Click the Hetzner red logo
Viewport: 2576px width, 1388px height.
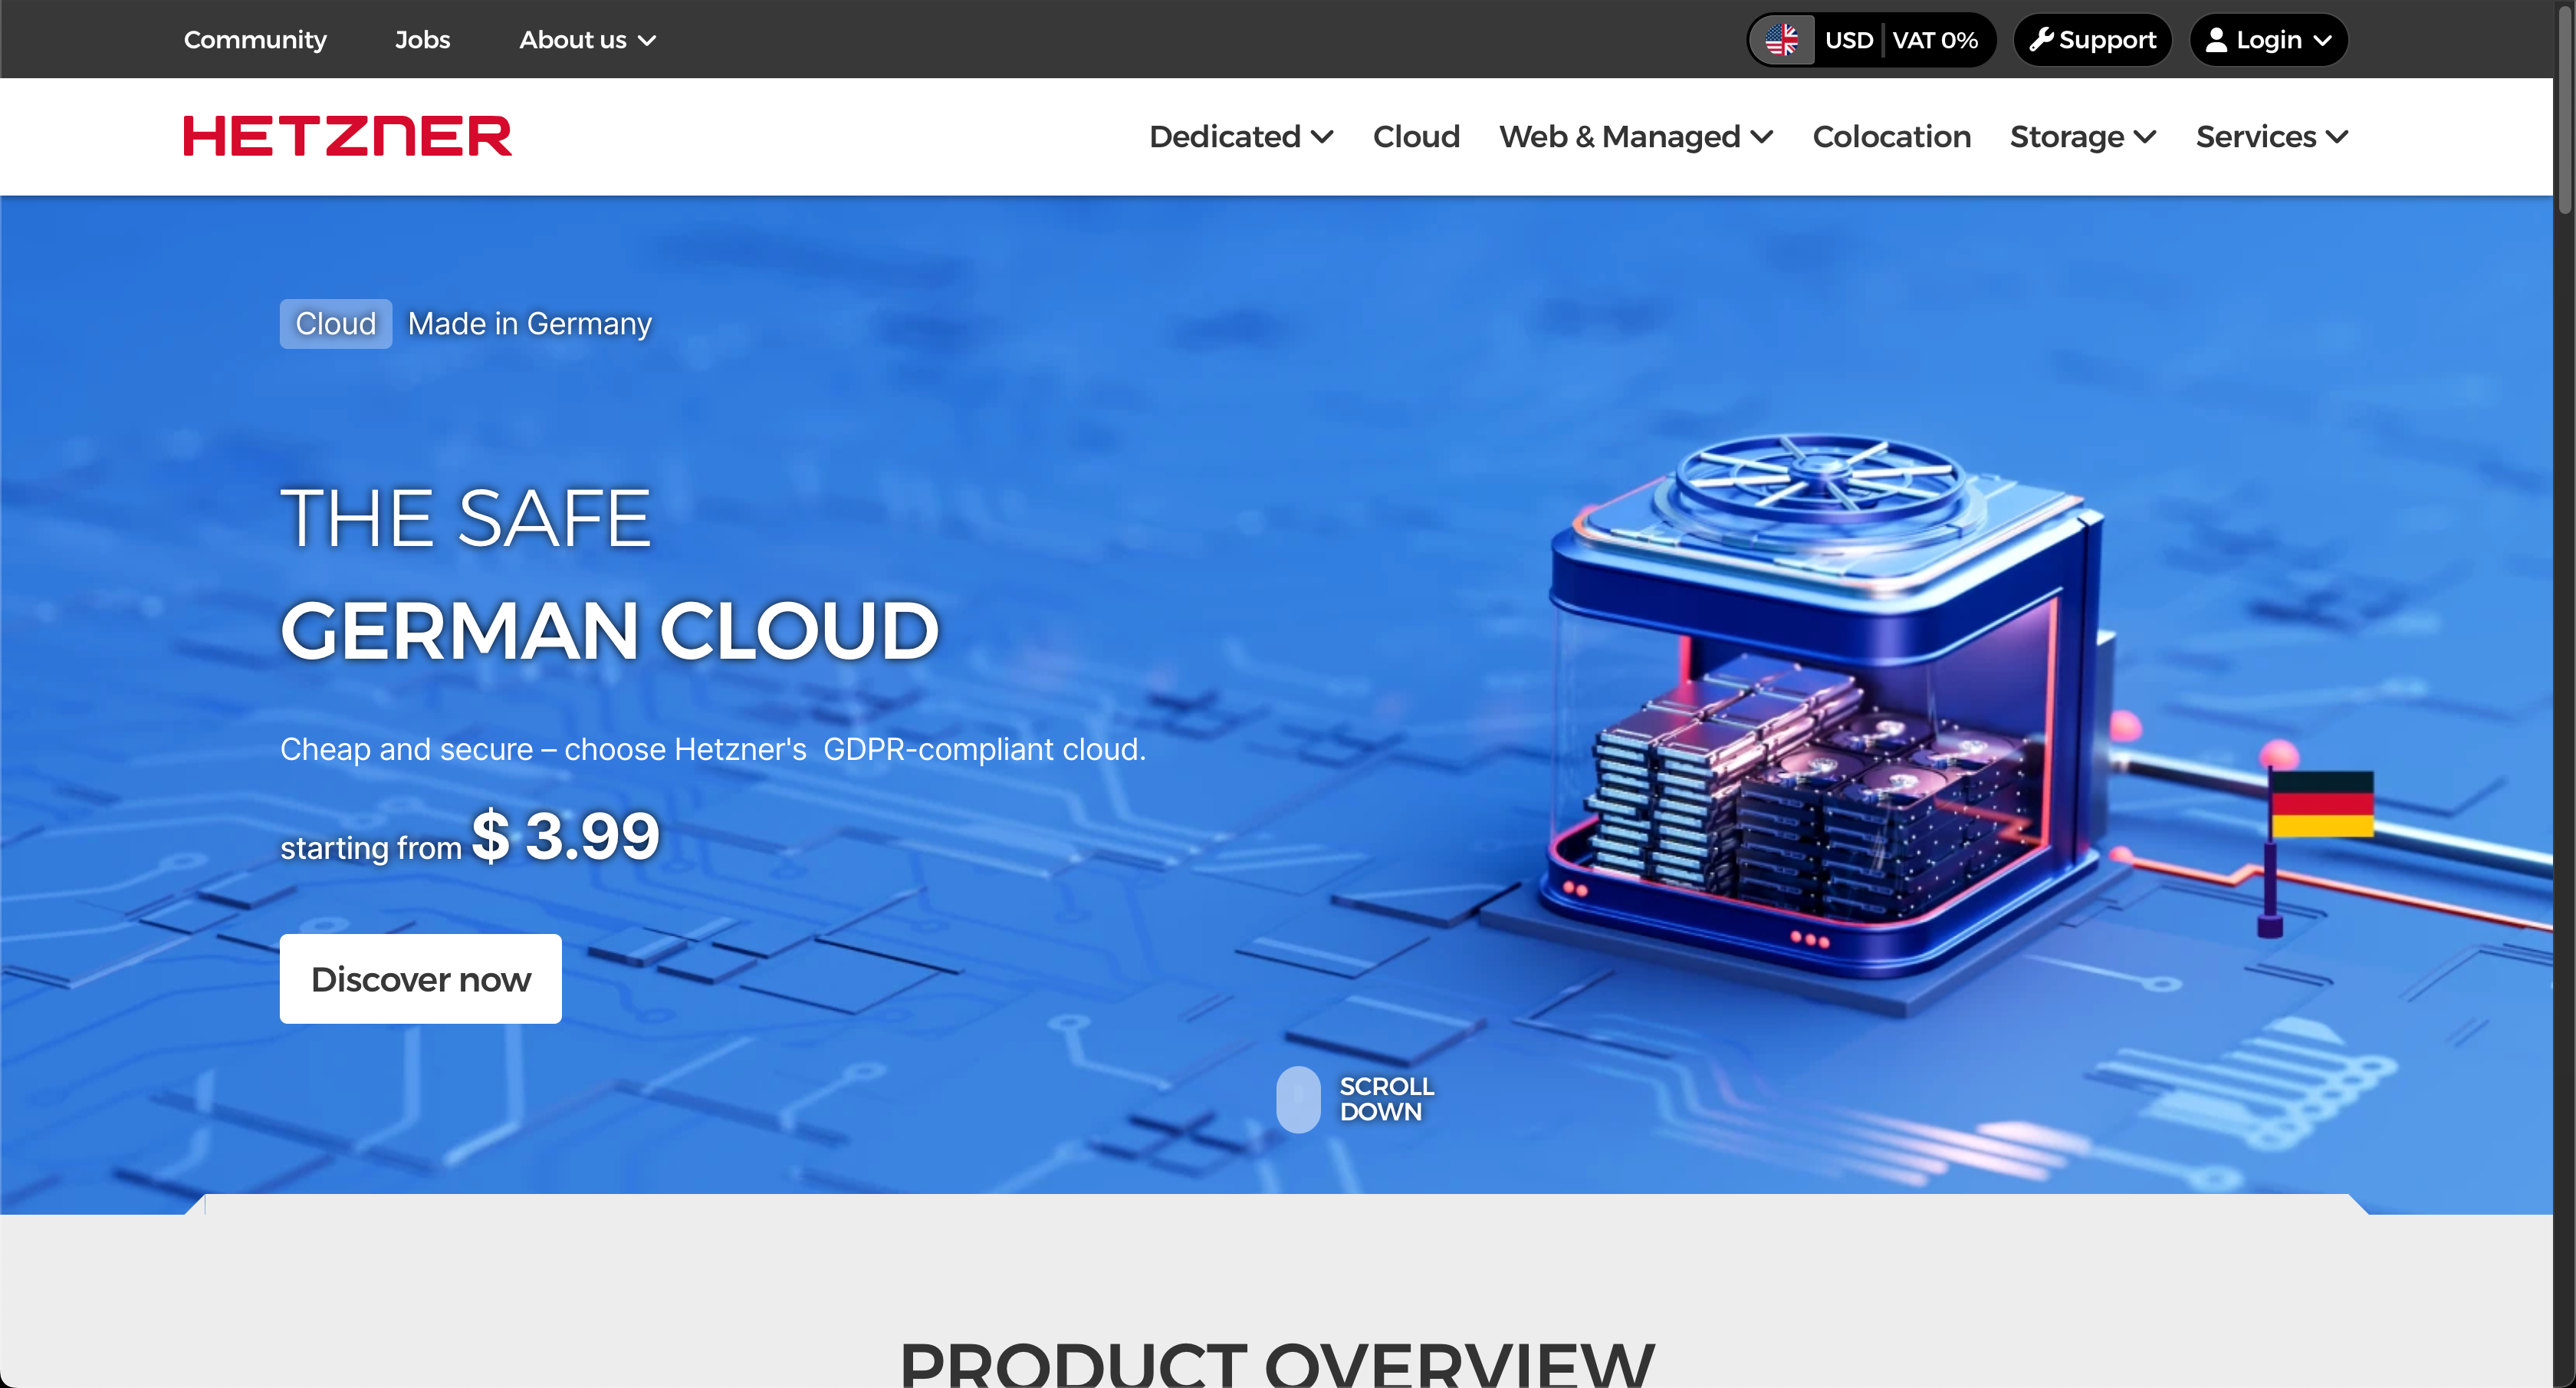point(347,136)
